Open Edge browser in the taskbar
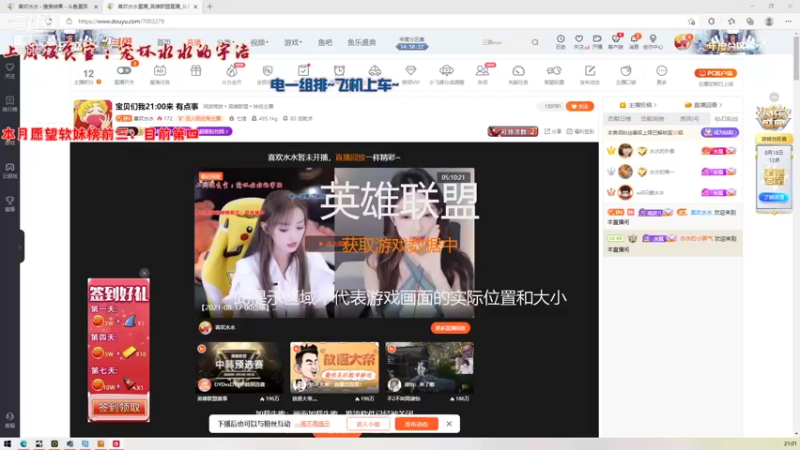 23,444
